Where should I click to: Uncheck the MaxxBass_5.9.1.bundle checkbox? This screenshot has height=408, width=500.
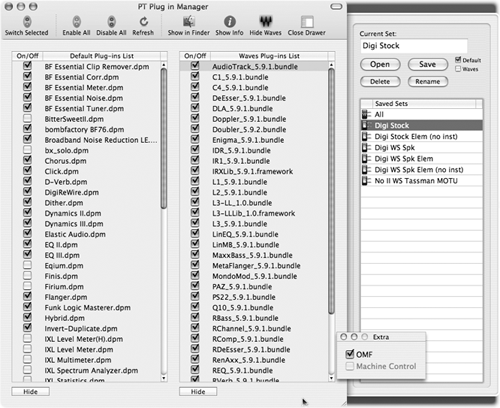[195, 255]
